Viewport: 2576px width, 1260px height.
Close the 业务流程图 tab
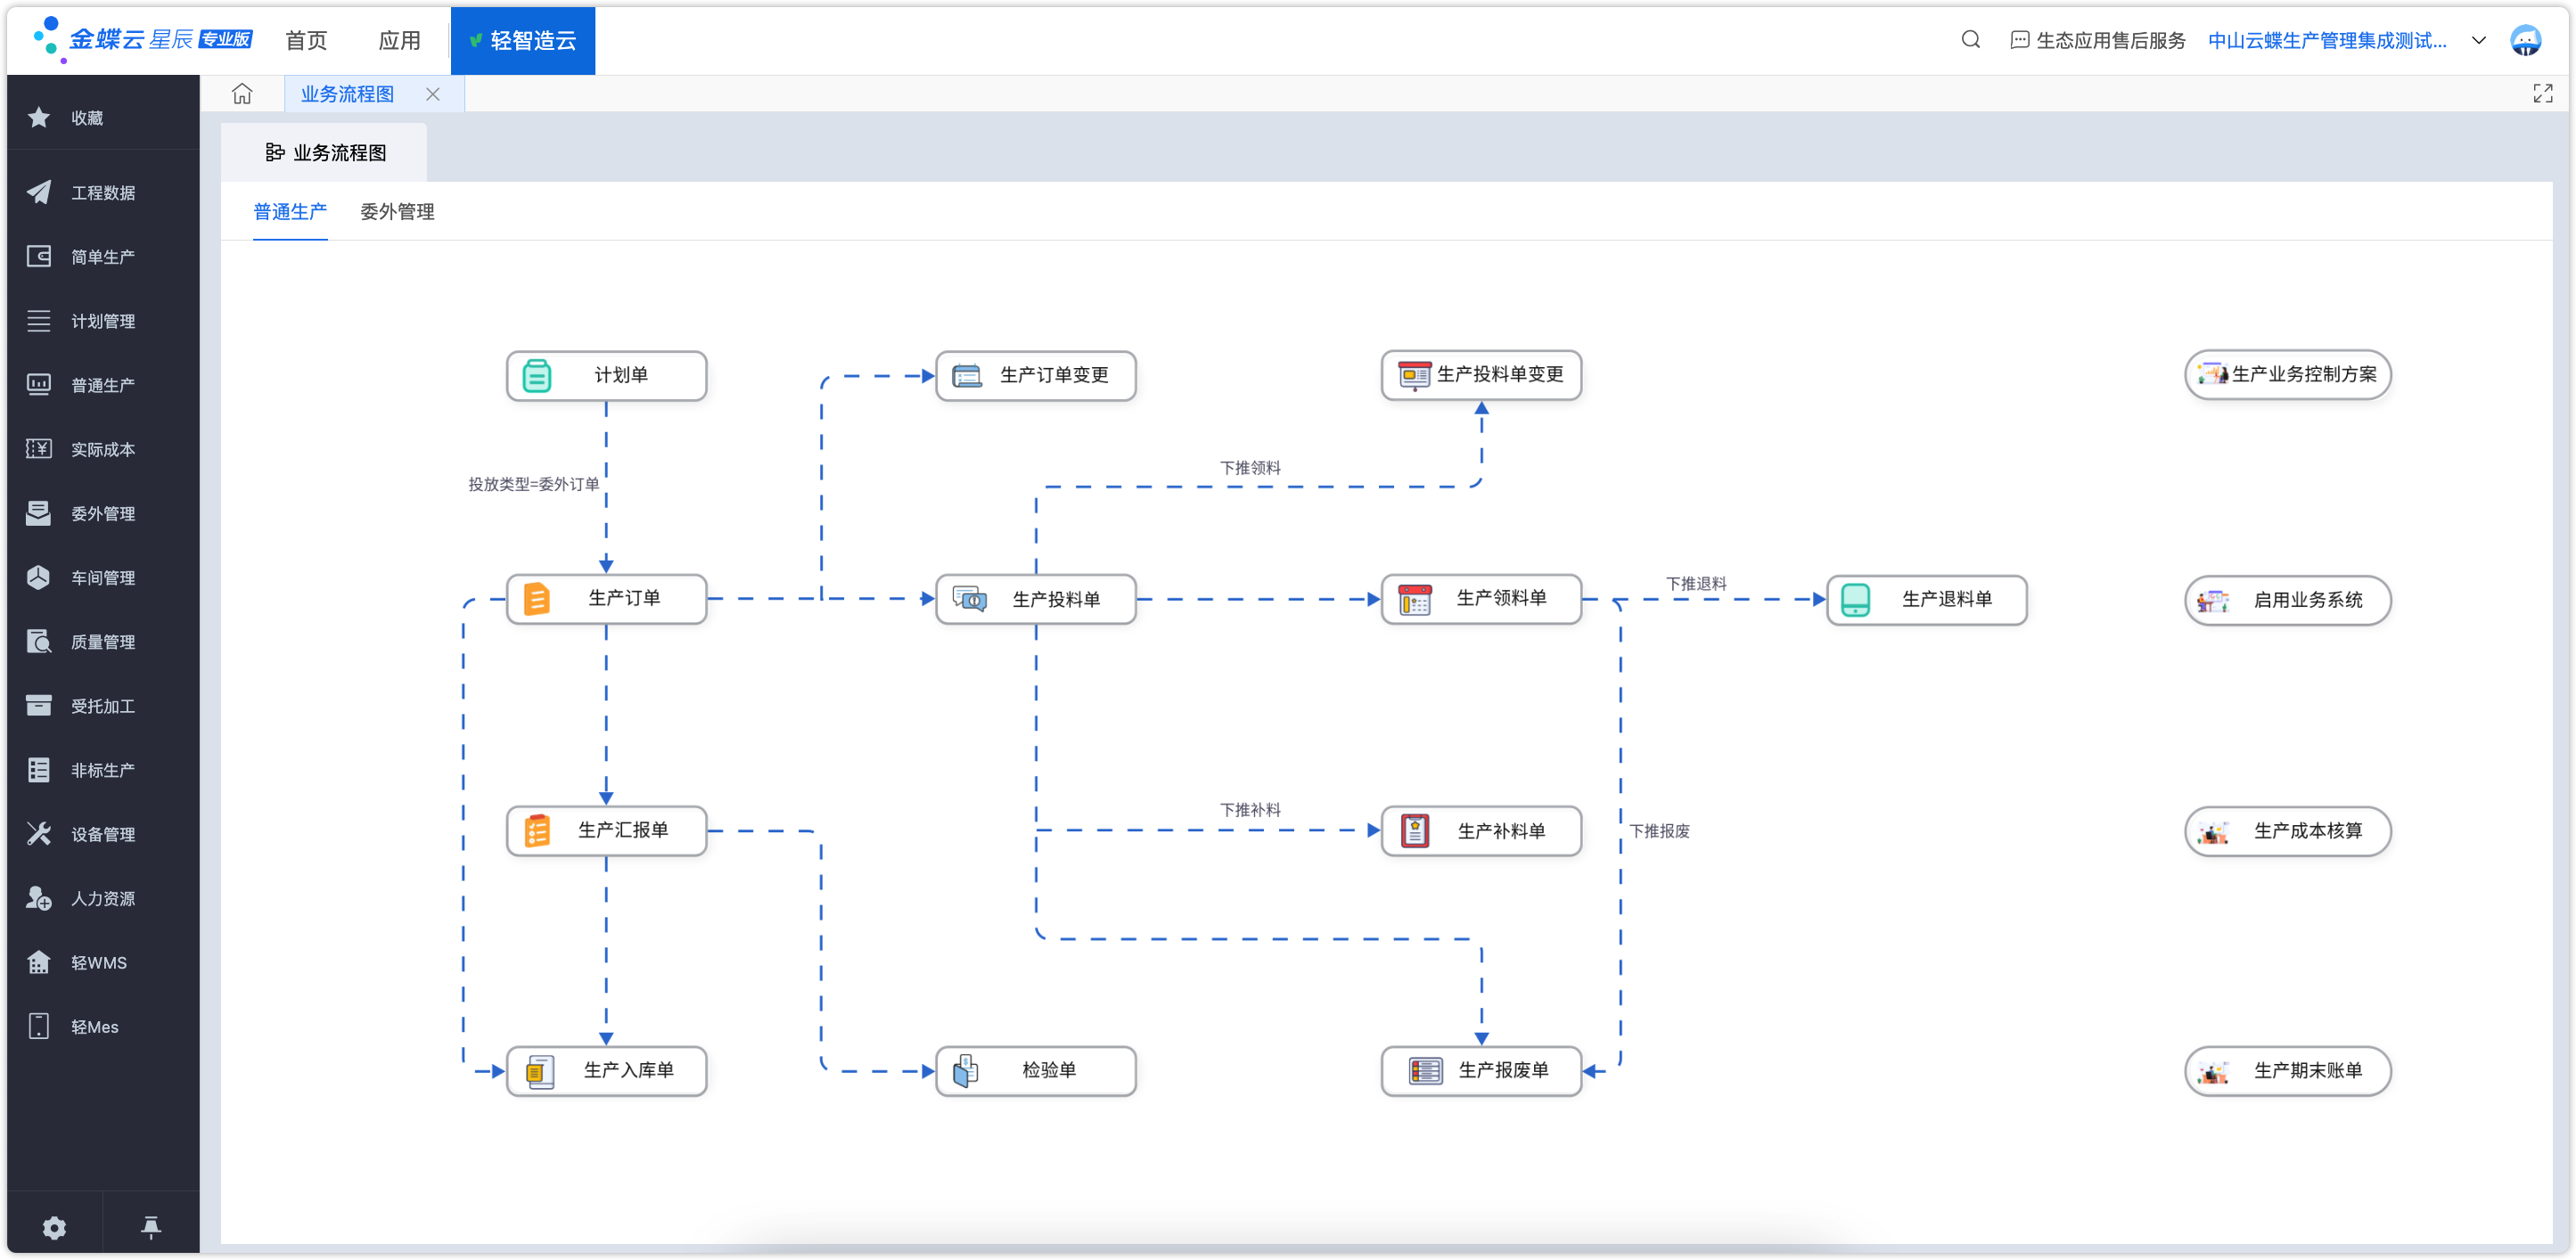pyautogui.click(x=432, y=94)
